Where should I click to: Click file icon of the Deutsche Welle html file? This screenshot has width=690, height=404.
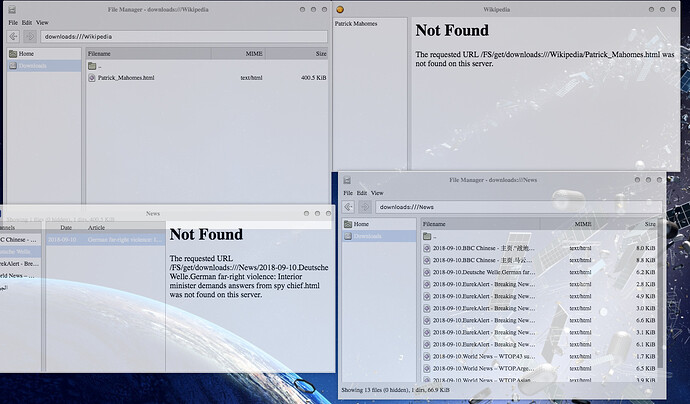(426, 272)
